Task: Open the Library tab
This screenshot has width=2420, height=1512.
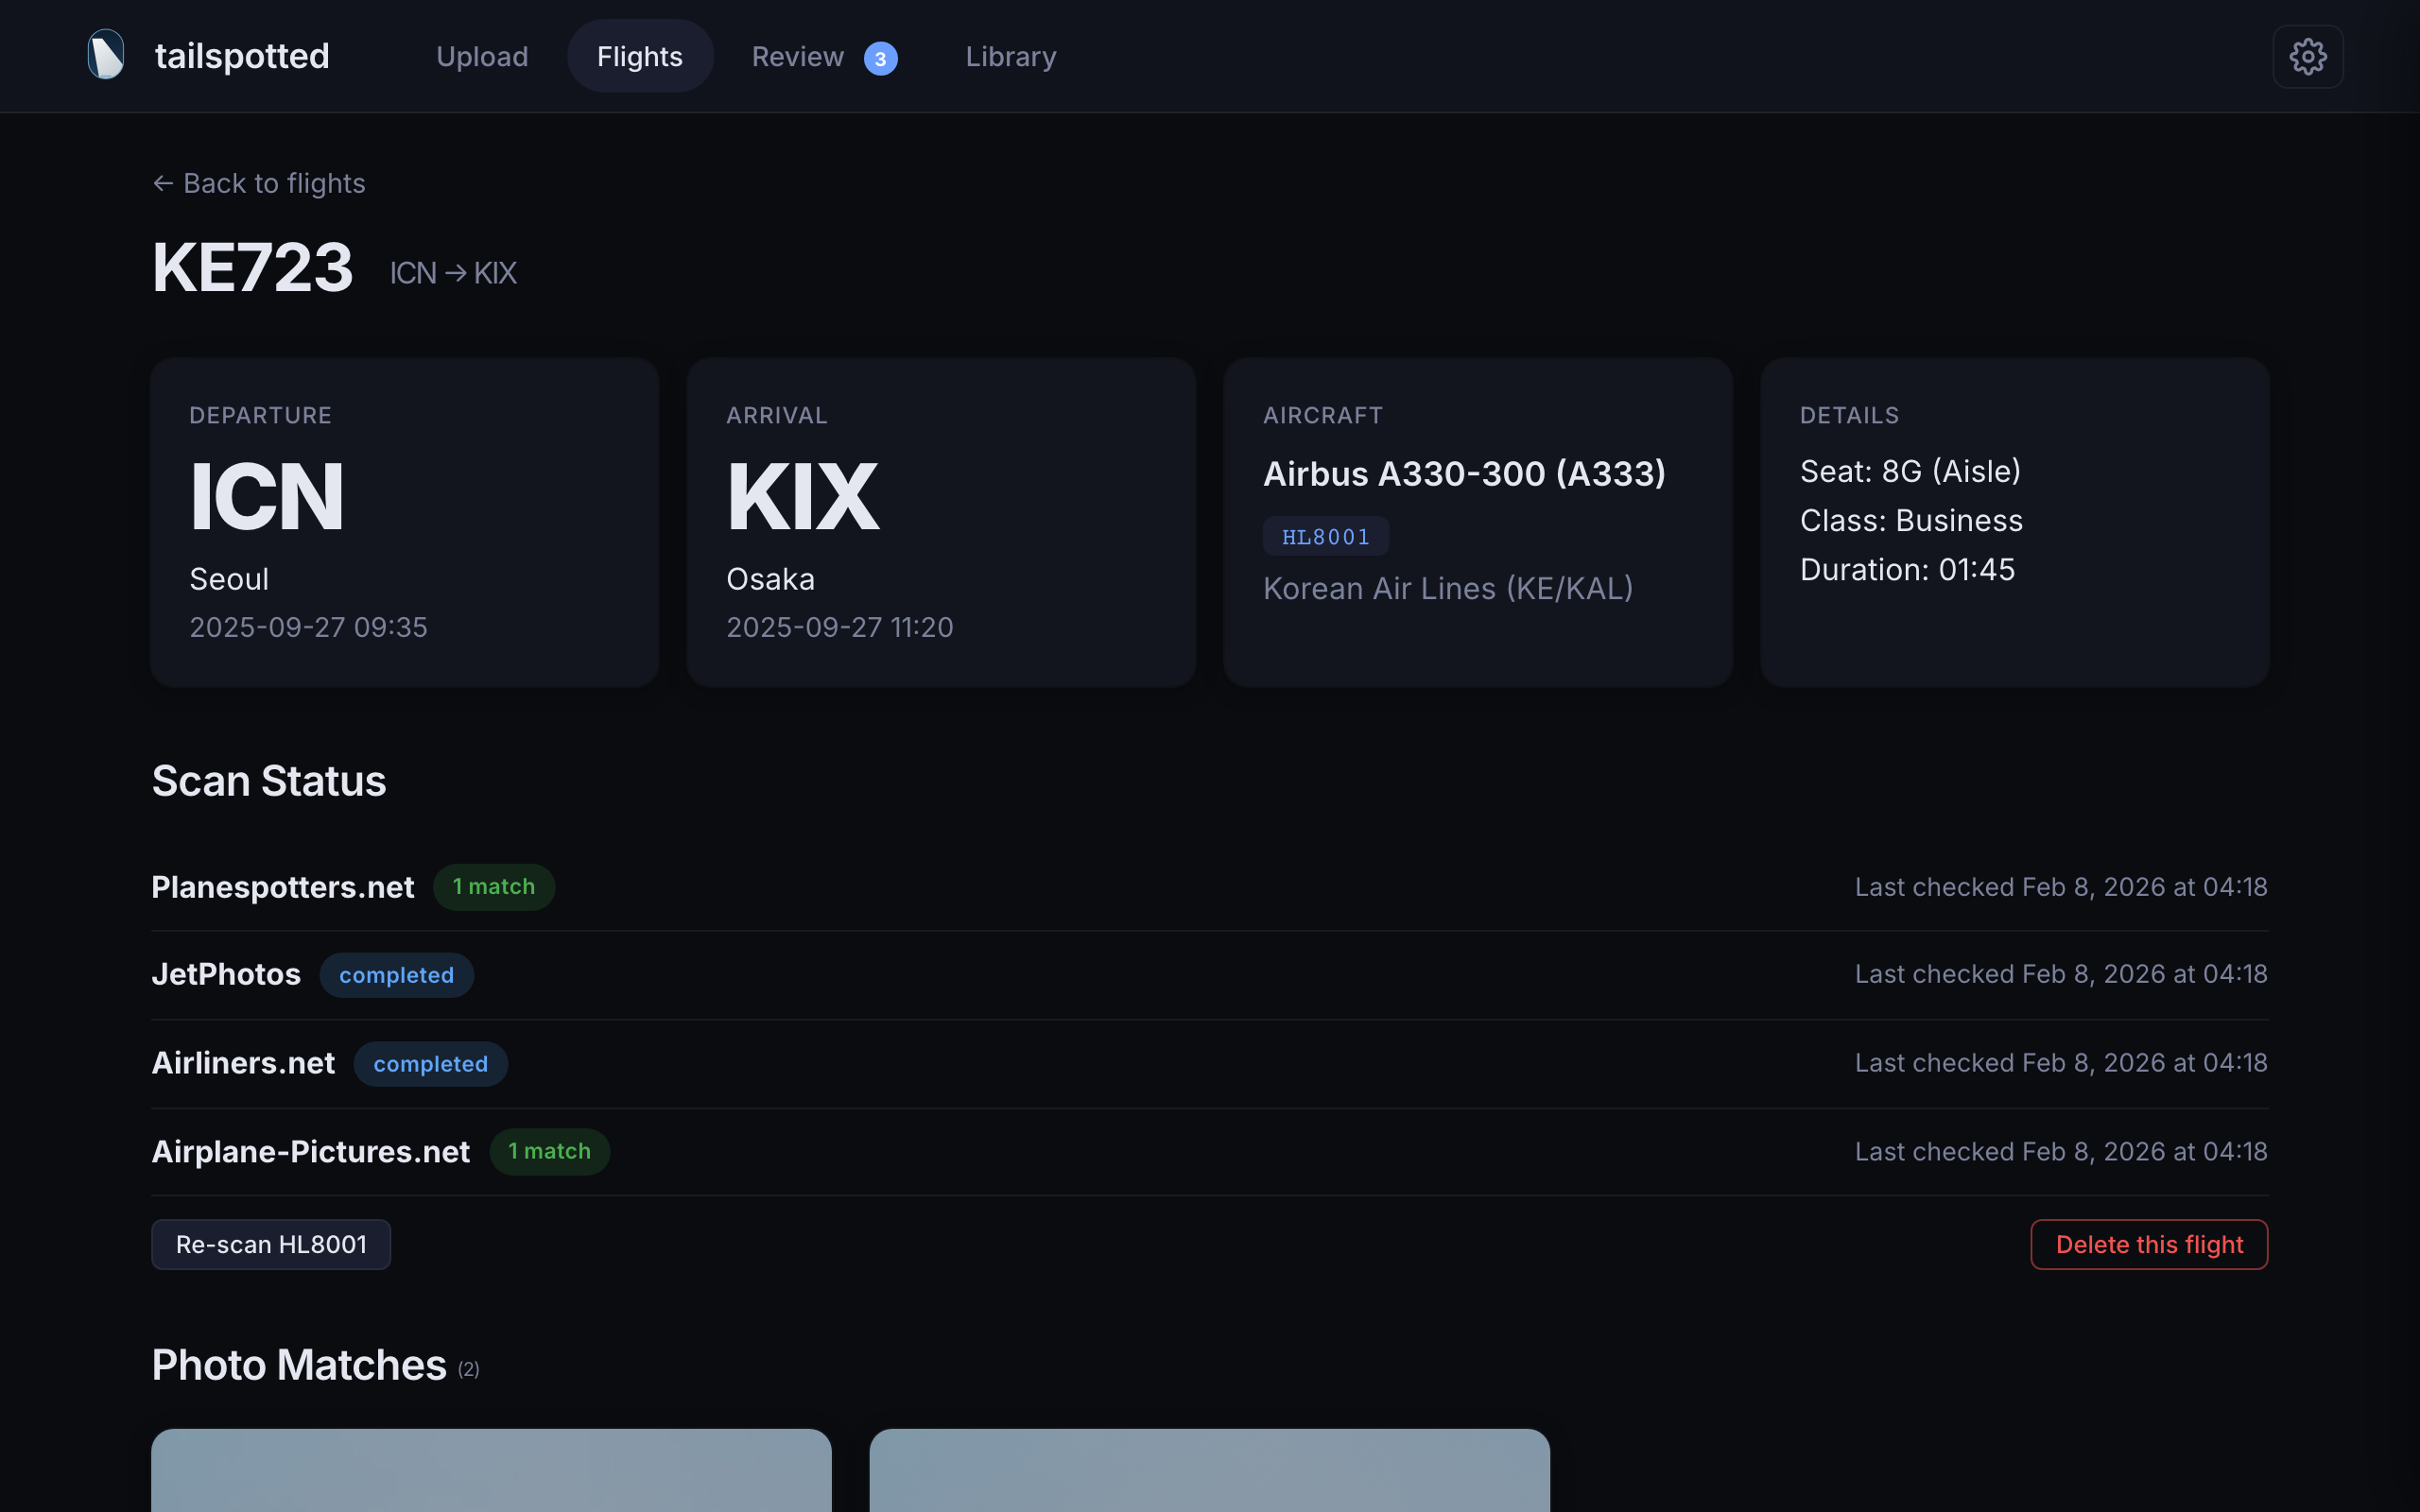Action: (x=1010, y=57)
